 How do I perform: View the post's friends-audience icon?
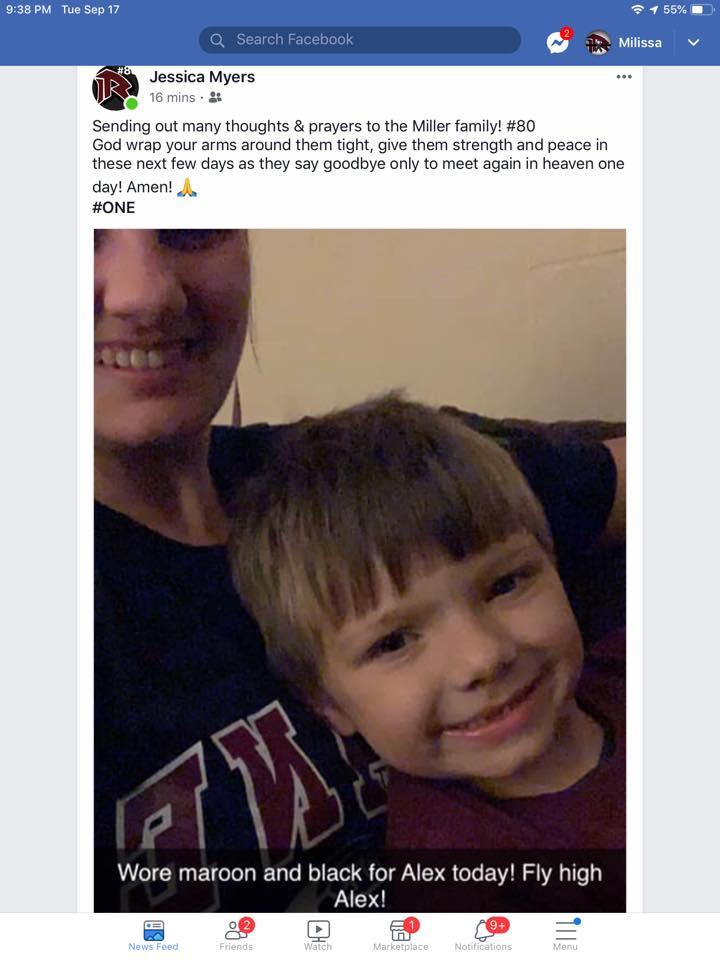(215, 97)
